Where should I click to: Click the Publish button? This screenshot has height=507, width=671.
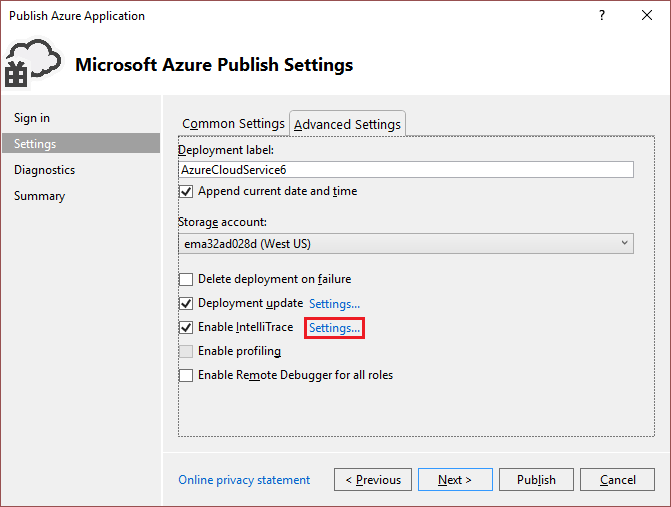pos(536,480)
